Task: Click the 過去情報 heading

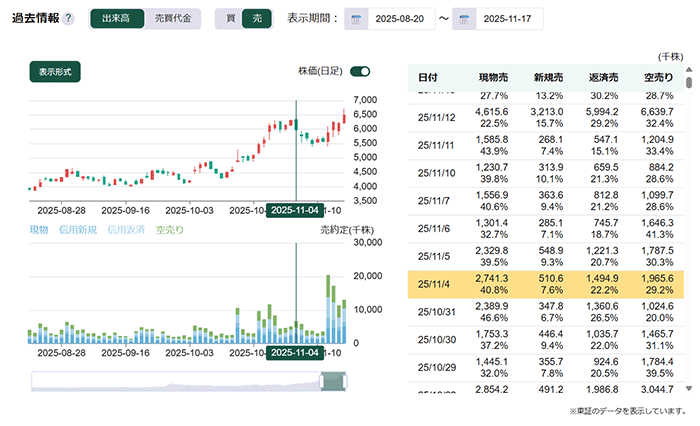Action: 36,18
